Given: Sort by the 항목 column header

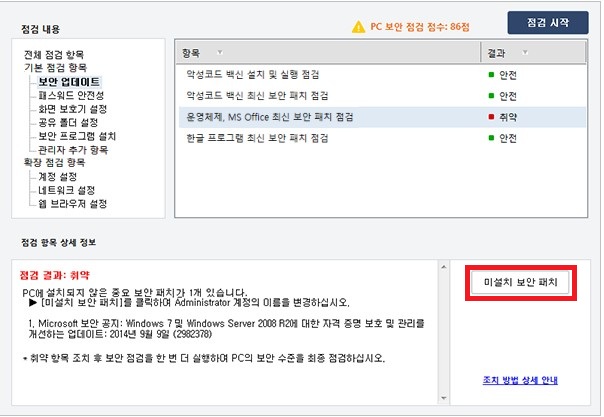Looking at the screenshot, I should point(328,52).
